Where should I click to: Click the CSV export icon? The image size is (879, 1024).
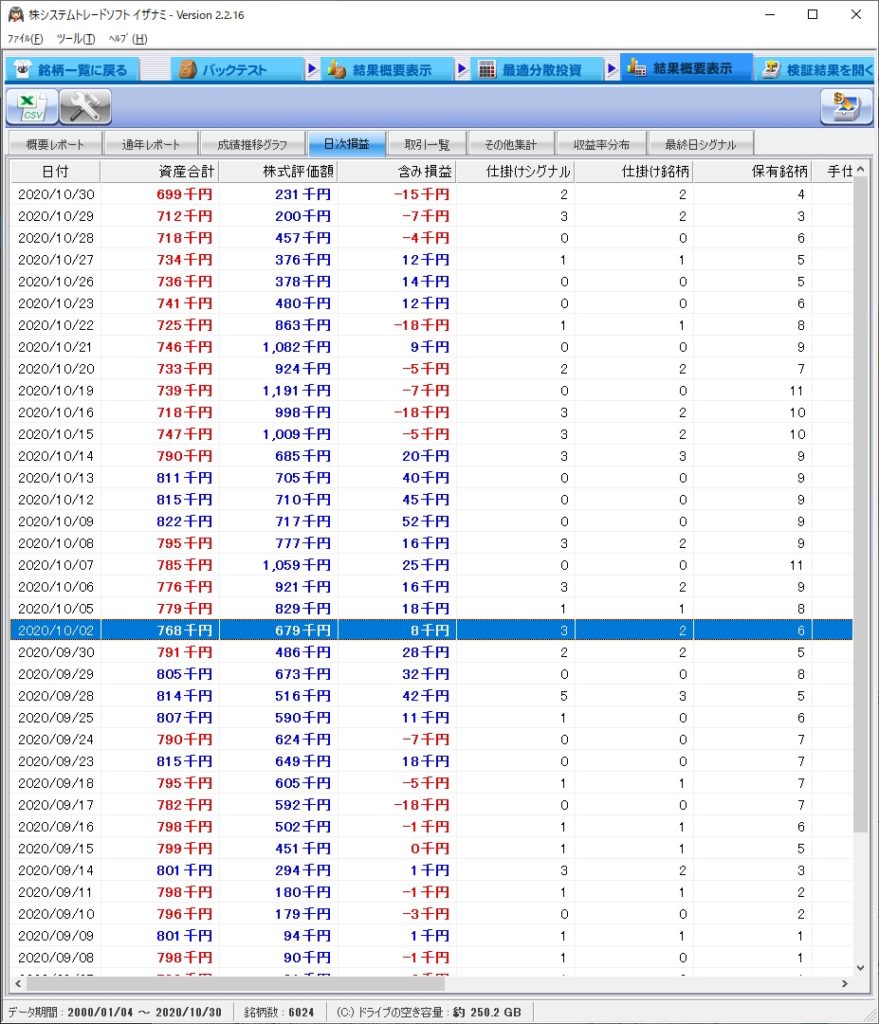tap(32, 106)
